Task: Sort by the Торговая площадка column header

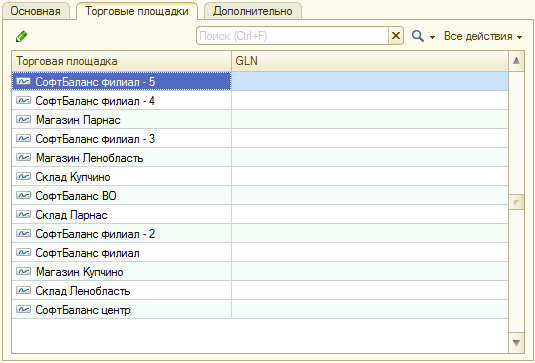Action: tap(122, 61)
